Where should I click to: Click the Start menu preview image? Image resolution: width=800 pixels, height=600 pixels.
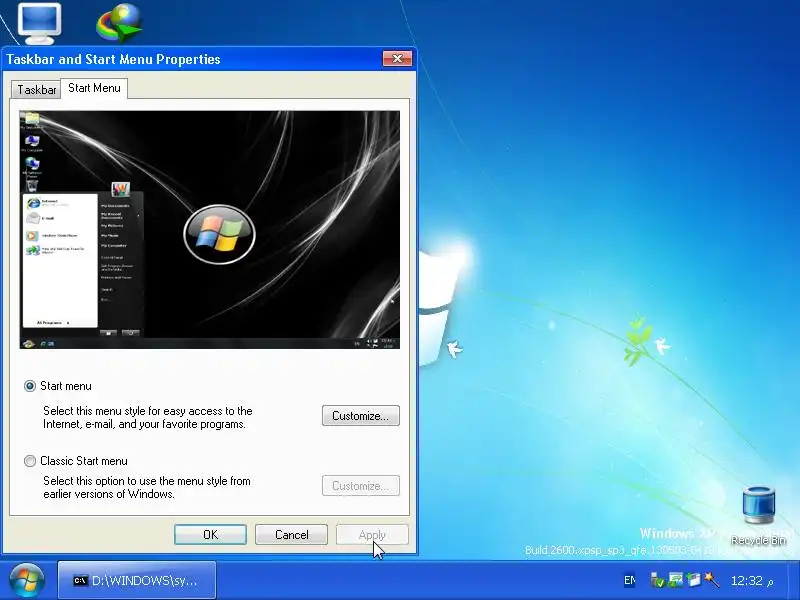click(209, 230)
